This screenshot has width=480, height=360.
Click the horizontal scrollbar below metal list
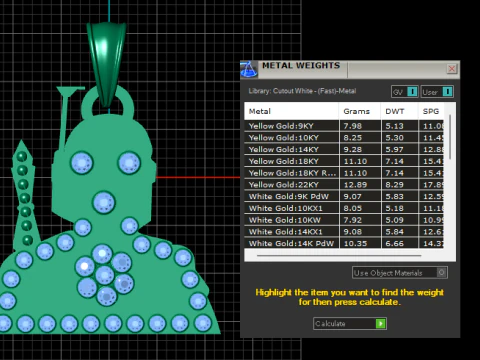[339, 256]
